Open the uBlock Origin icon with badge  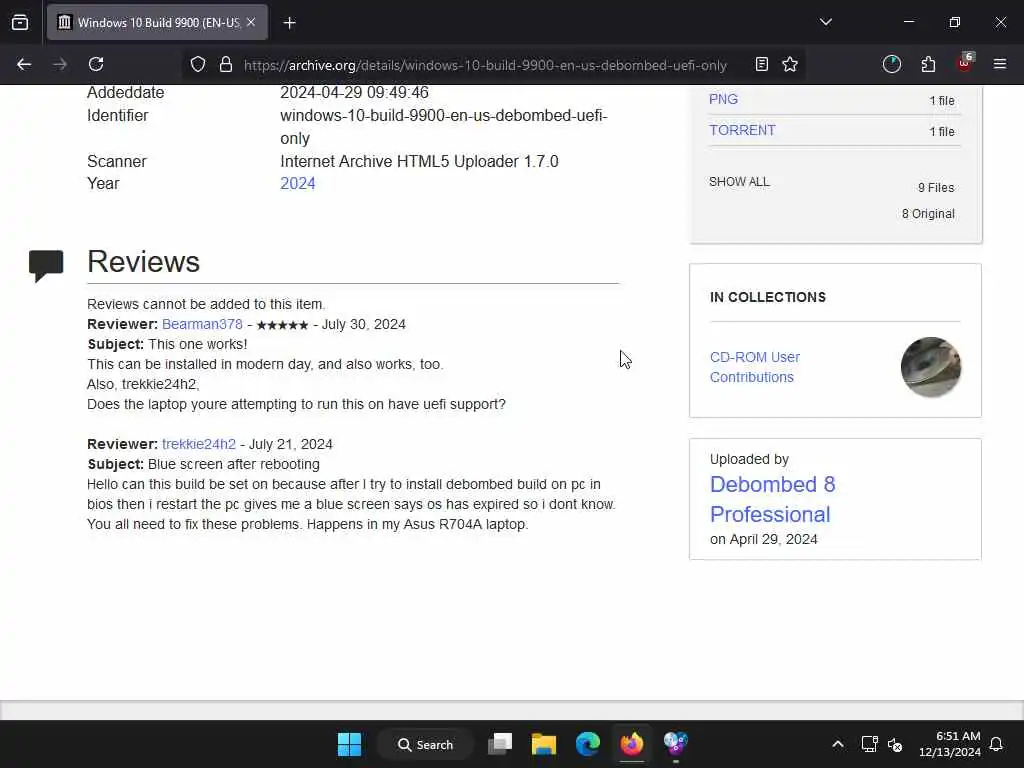(965, 63)
